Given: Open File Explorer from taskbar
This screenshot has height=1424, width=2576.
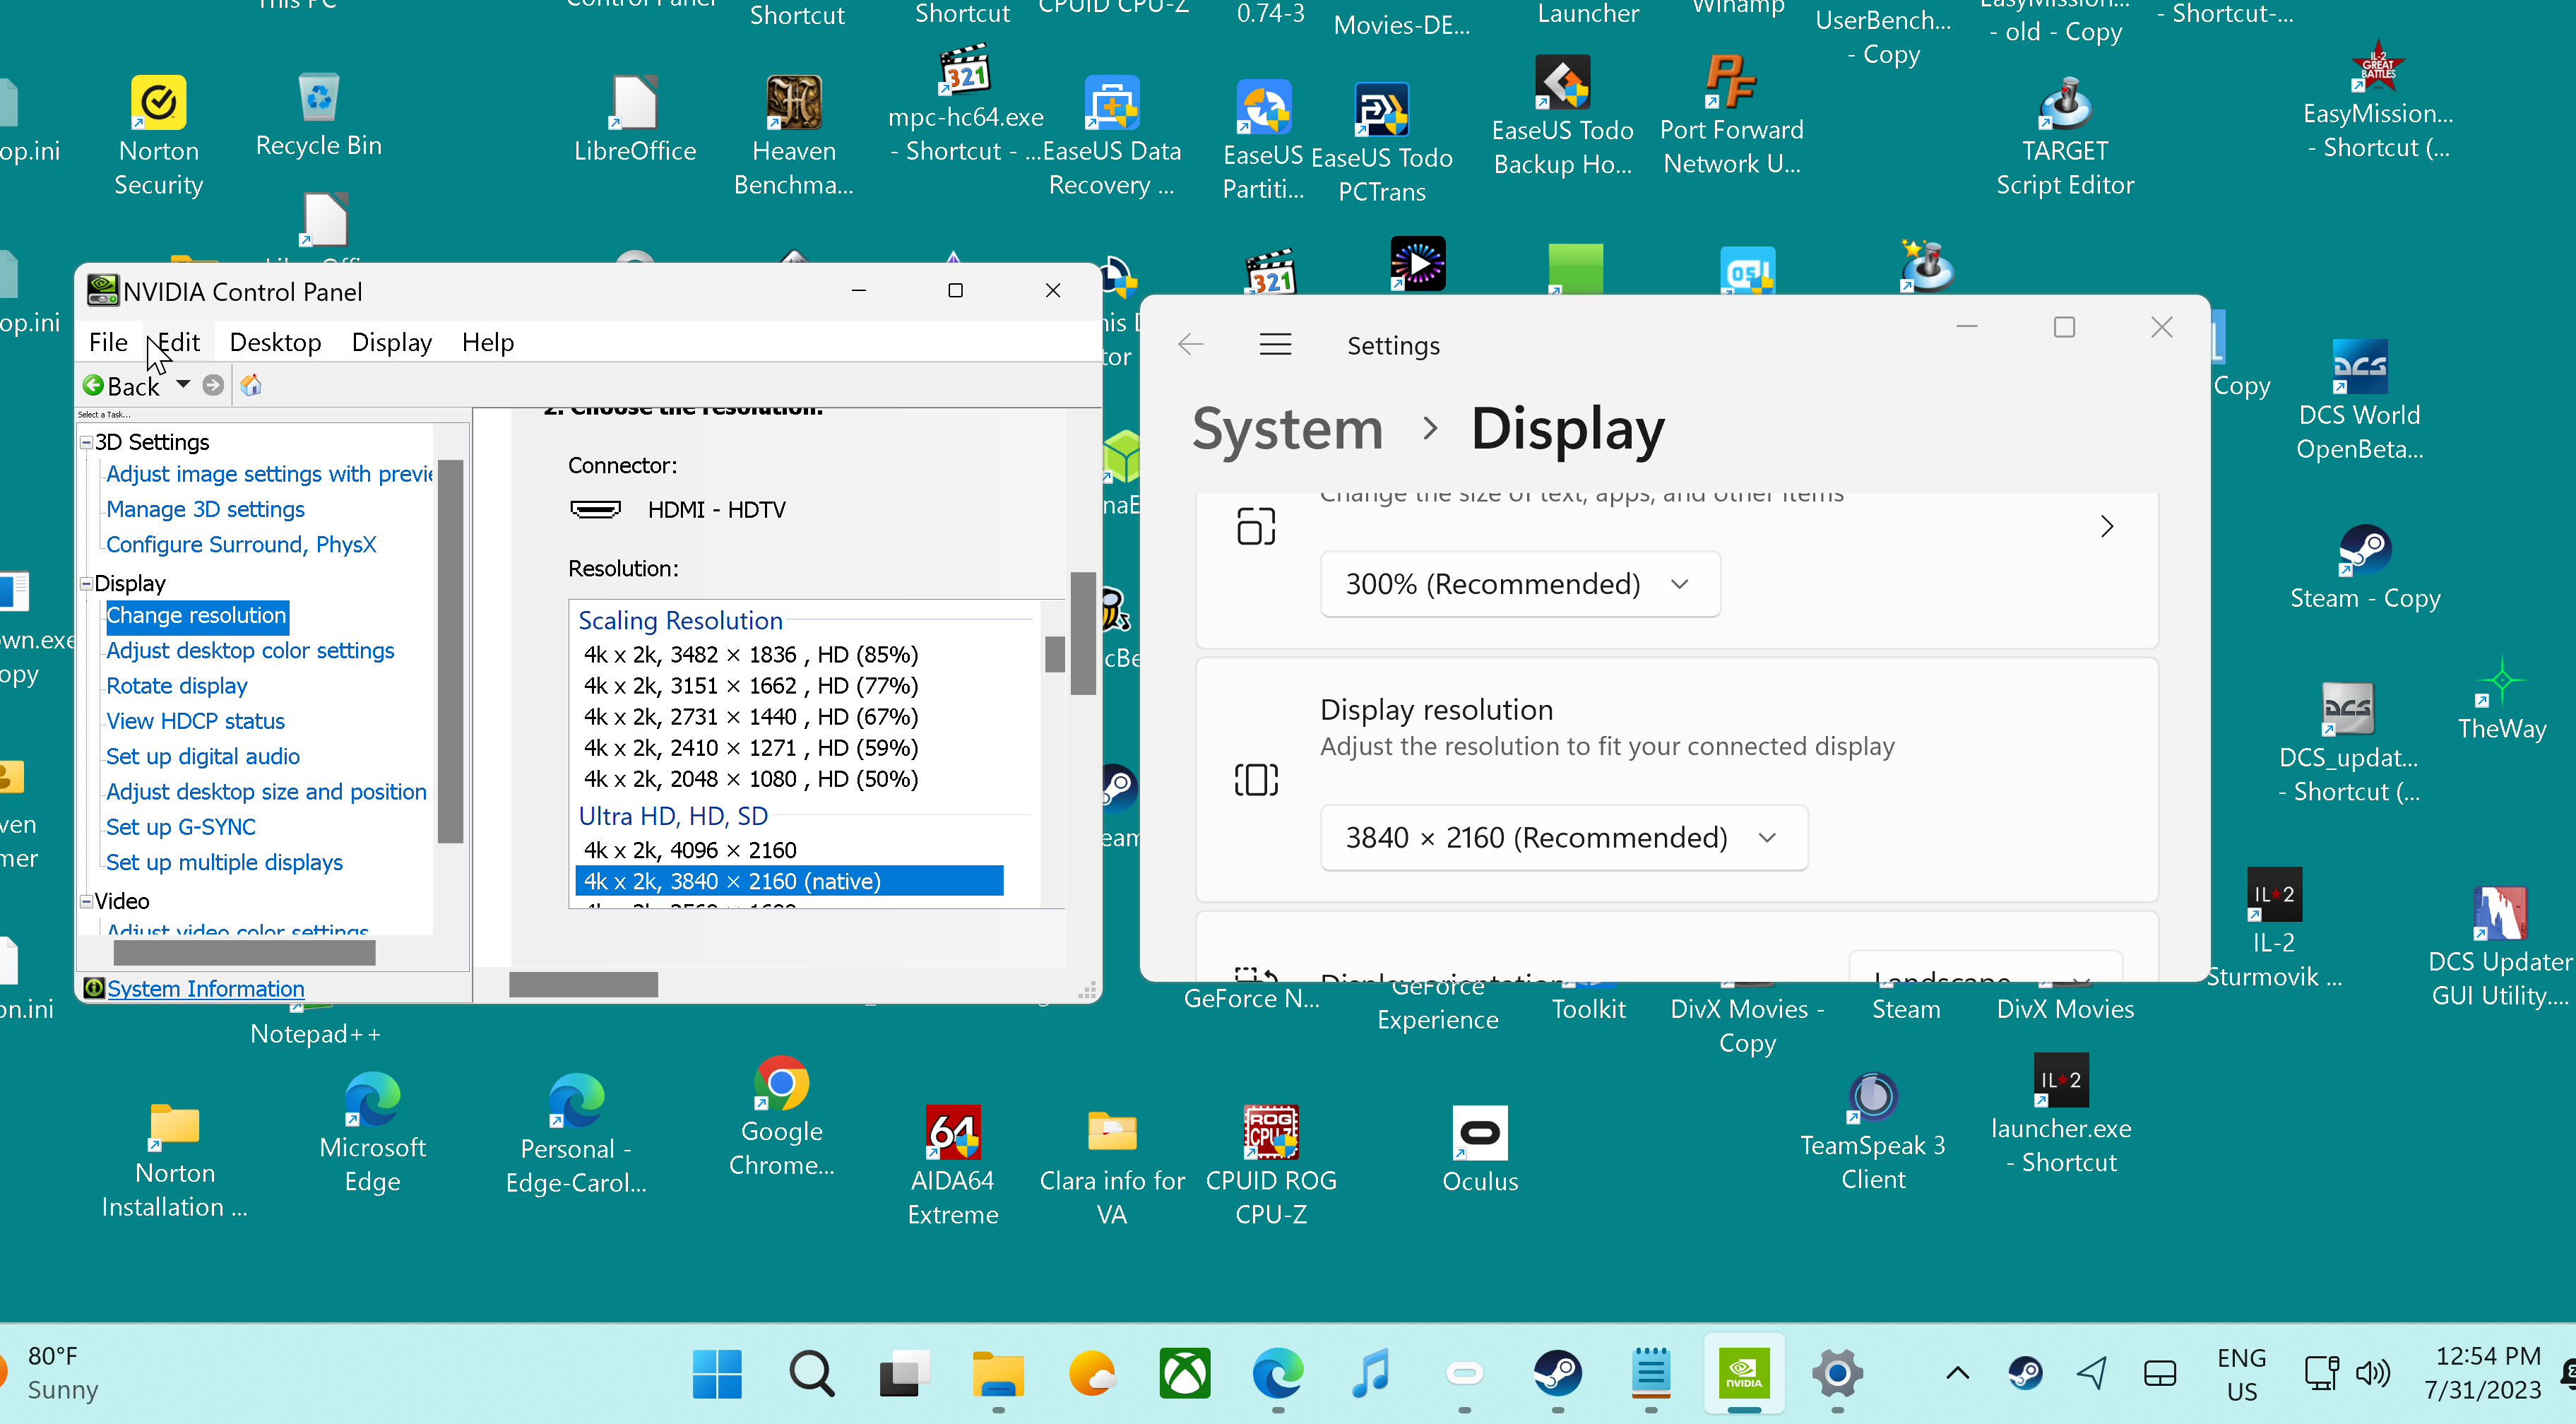Looking at the screenshot, I should 998,1374.
